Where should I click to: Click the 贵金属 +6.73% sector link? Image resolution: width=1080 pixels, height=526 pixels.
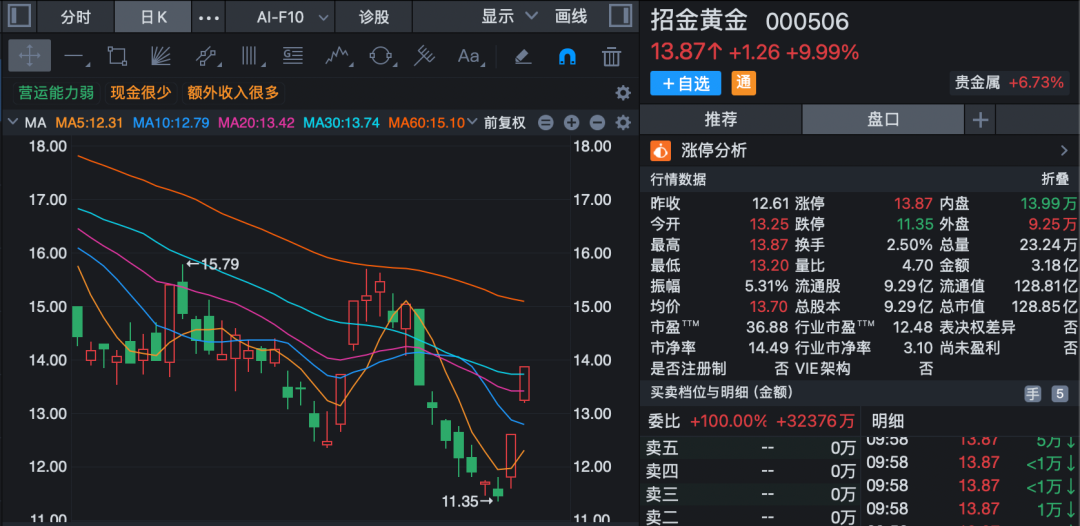pyautogui.click(x=1008, y=83)
